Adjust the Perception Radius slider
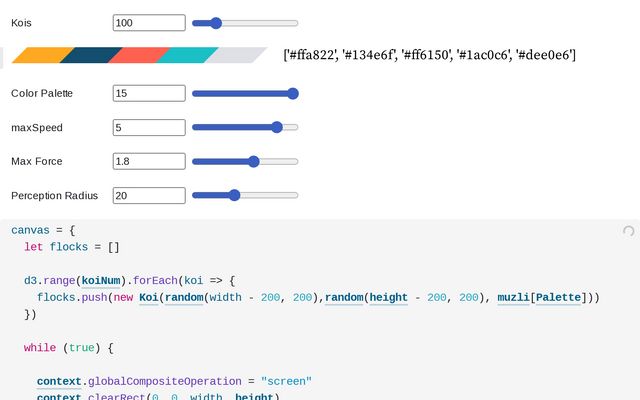Screen dimensions: 640x400 (x=245, y=196)
